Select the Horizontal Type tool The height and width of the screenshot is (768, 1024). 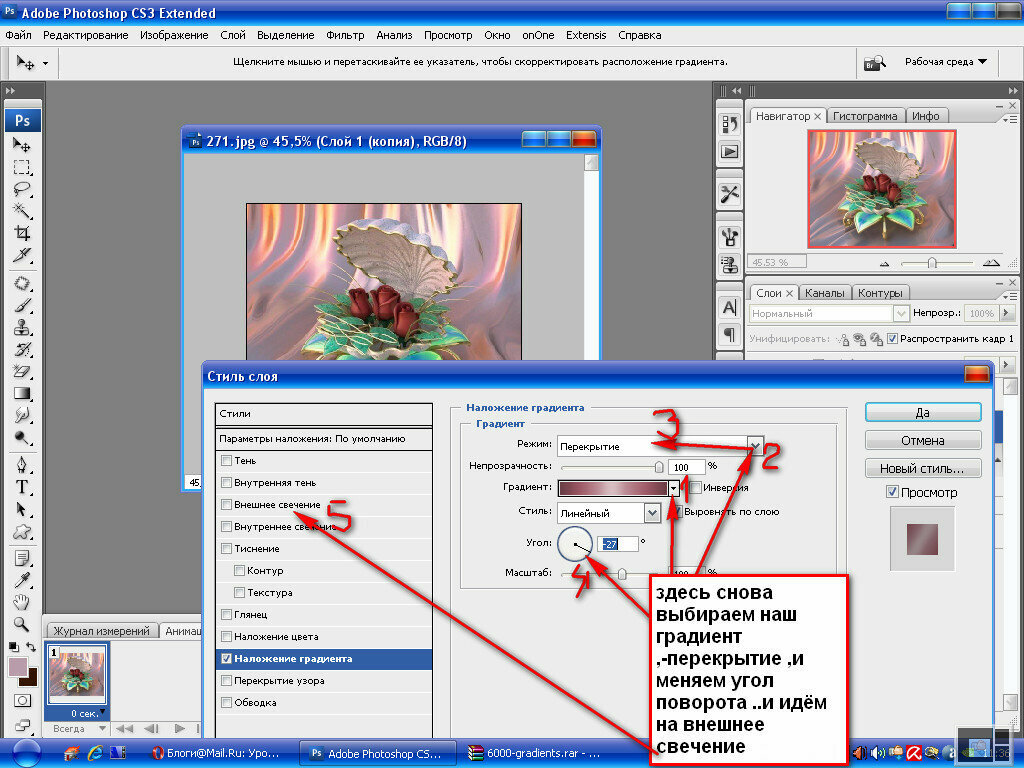click(22, 487)
